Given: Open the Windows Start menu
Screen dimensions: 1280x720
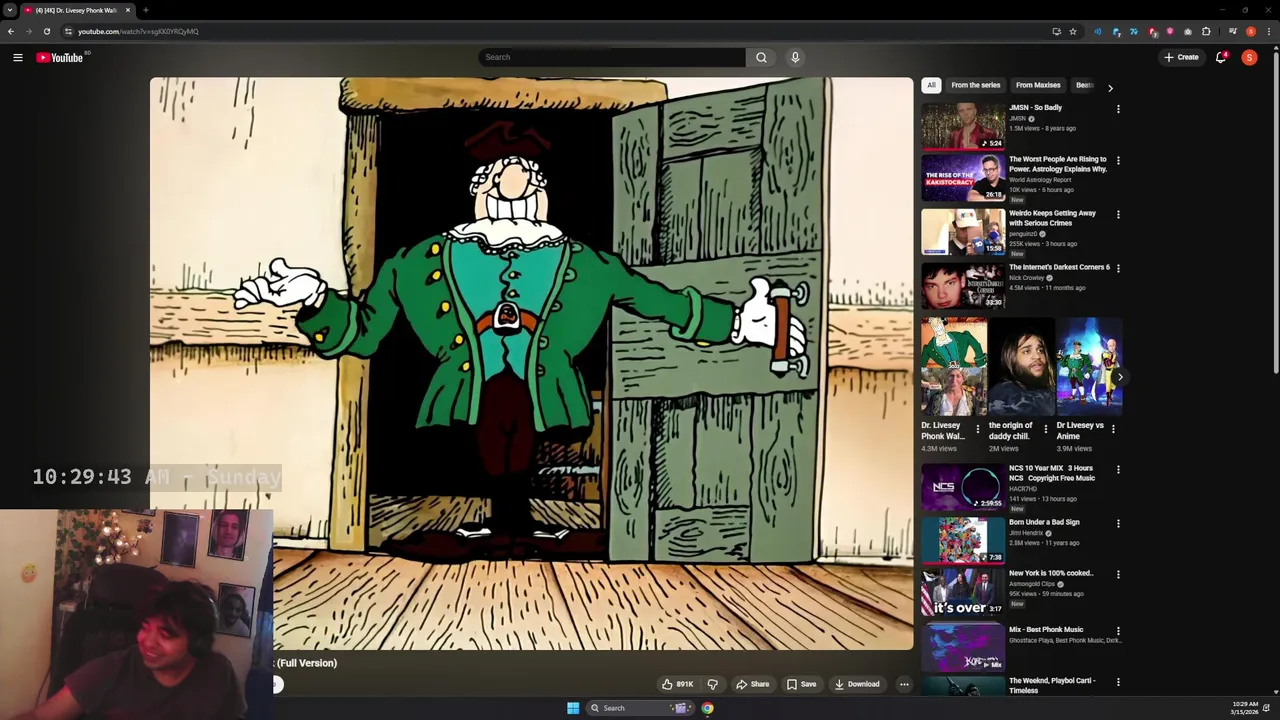Looking at the screenshot, I should click(573, 708).
